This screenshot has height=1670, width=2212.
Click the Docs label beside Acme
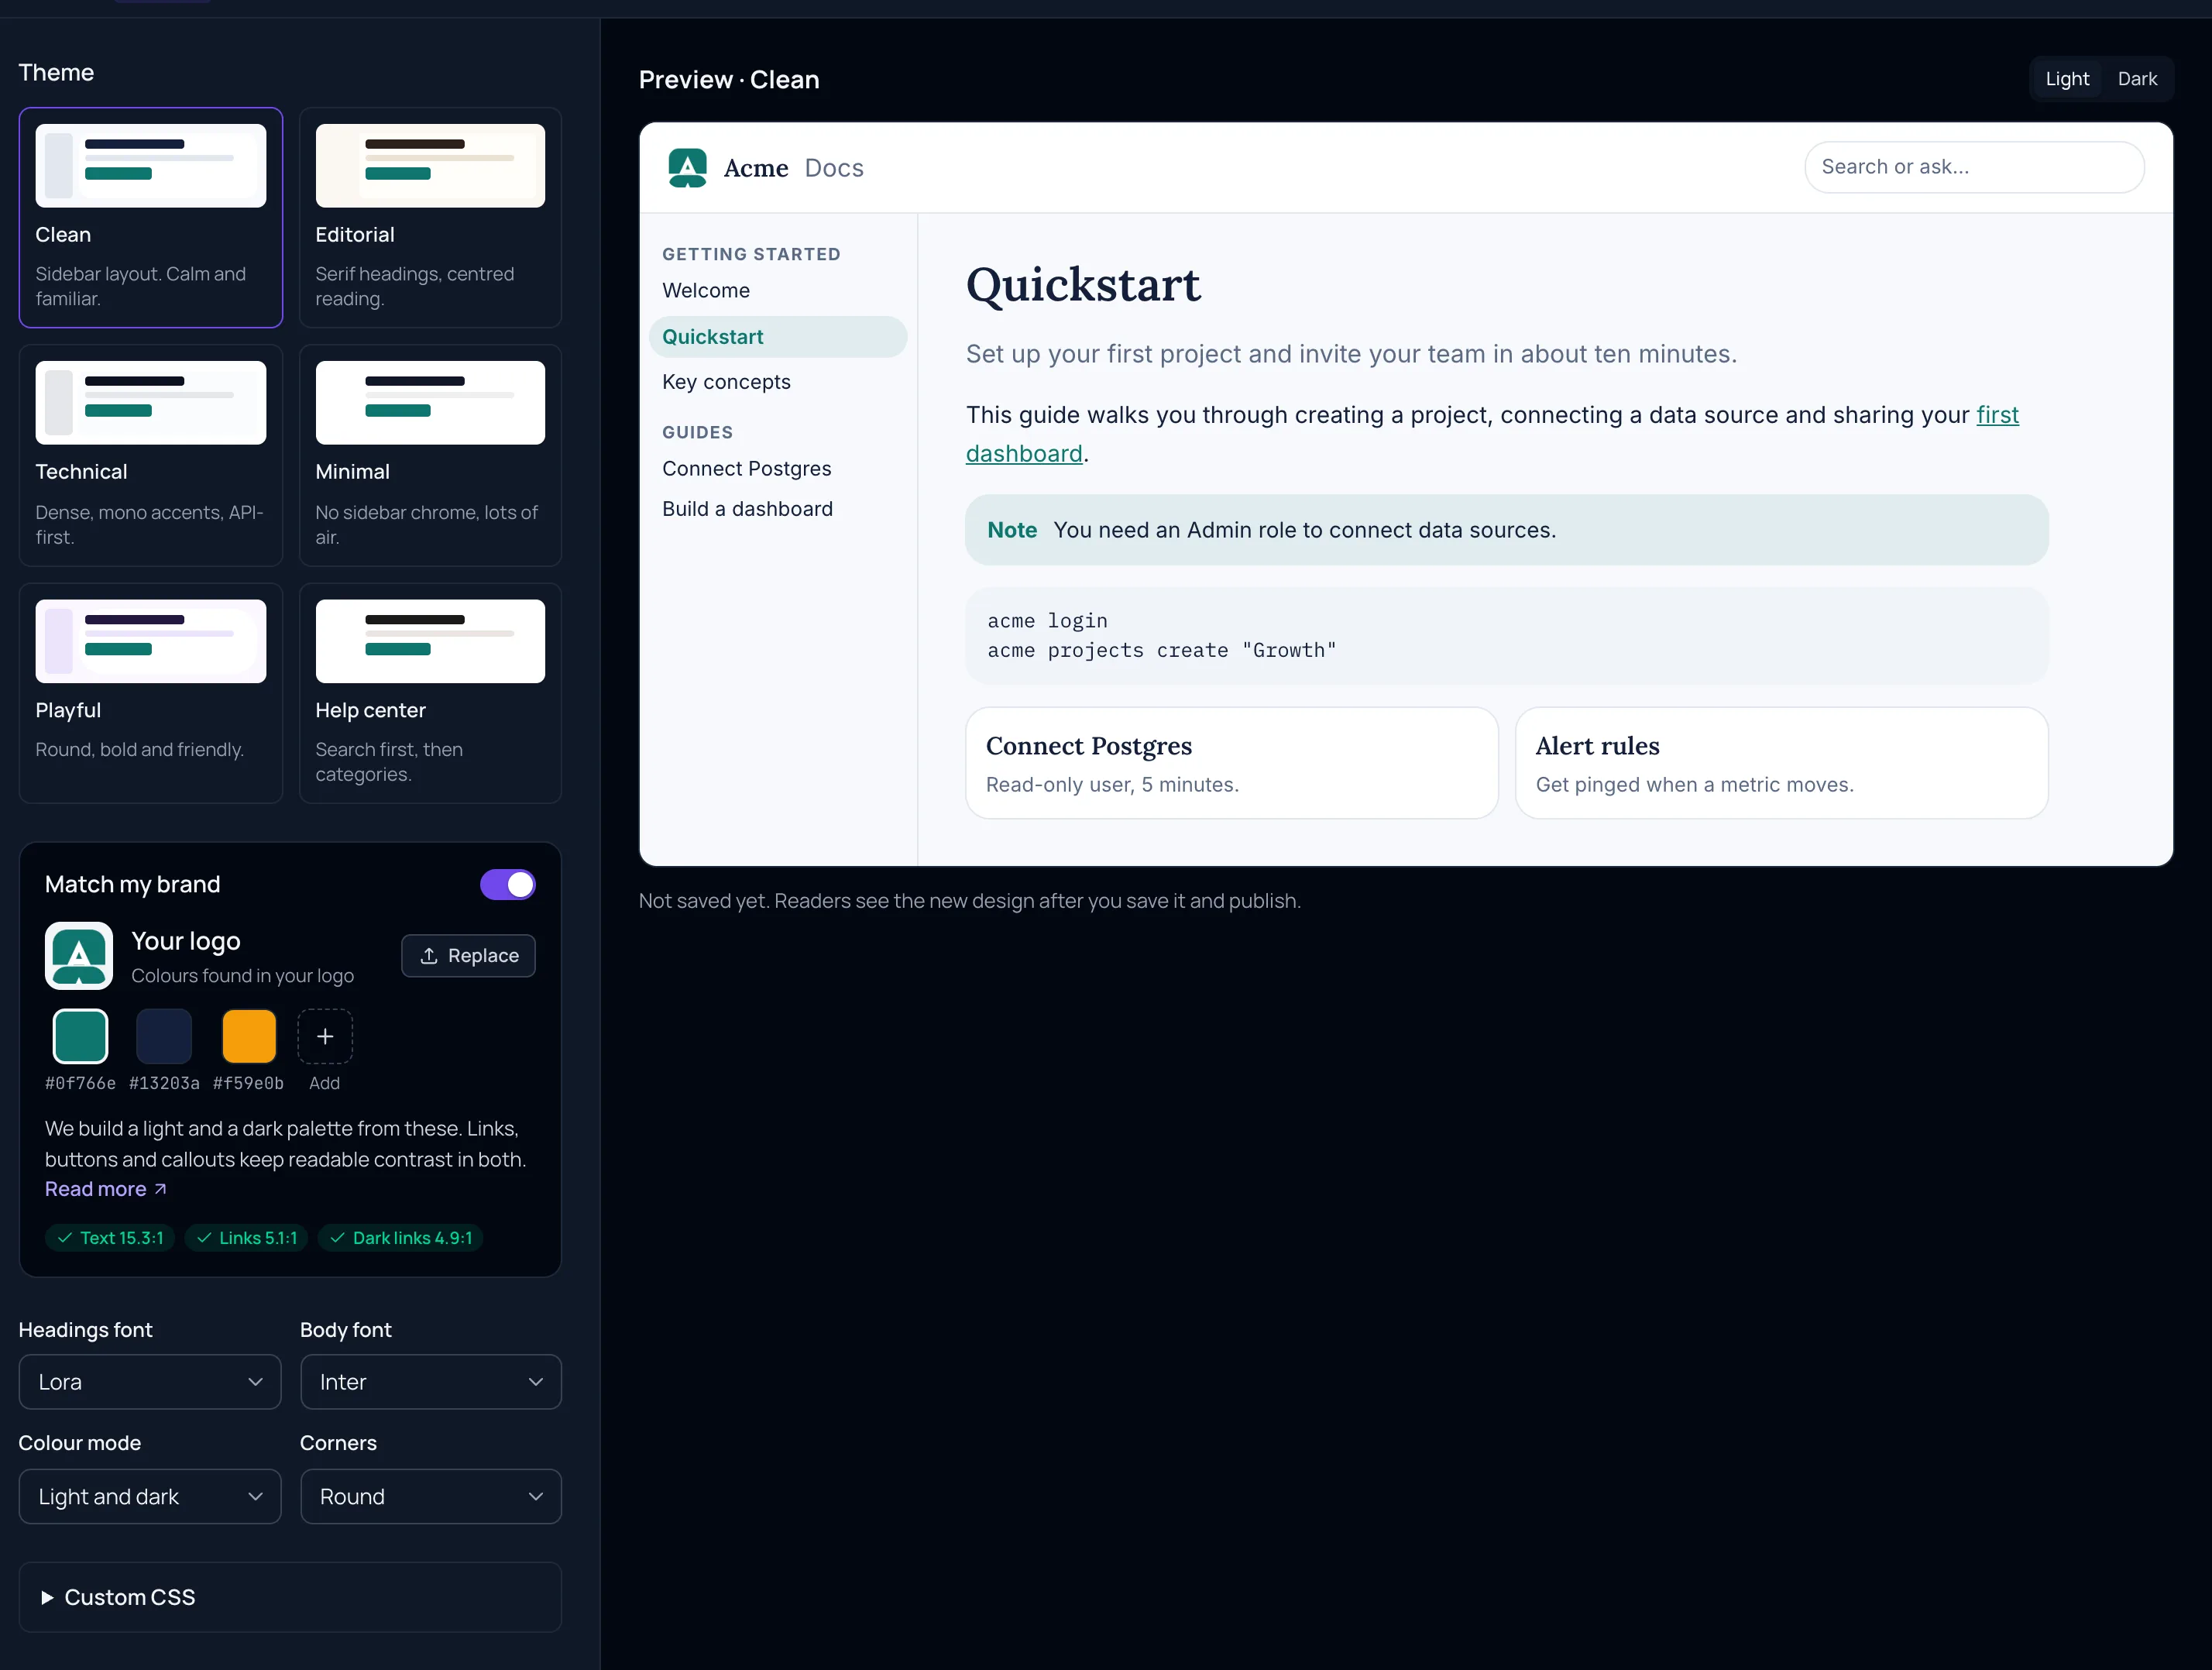[x=834, y=168]
